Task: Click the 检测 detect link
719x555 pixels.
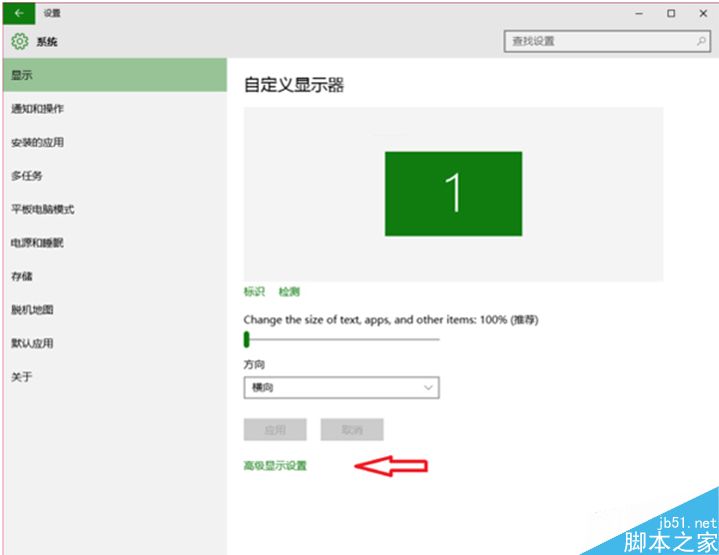Action: coord(289,291)
